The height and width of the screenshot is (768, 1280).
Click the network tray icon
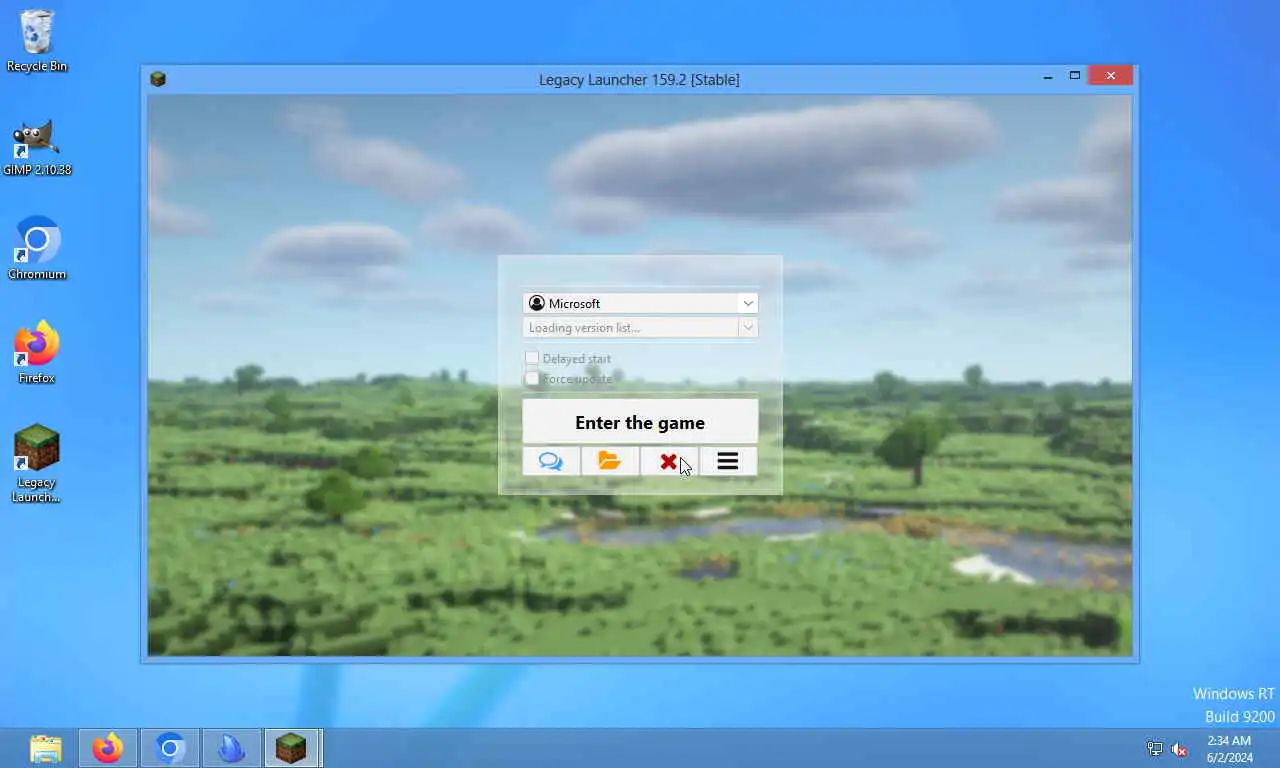1155,749
